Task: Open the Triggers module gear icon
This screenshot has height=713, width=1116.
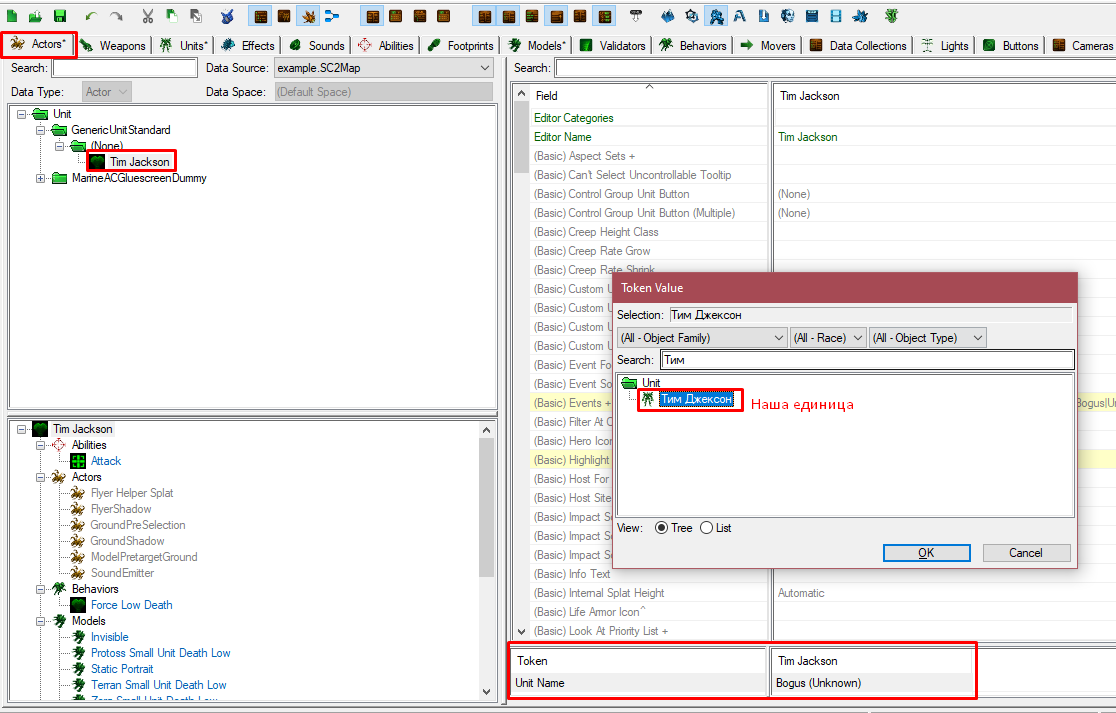Action: [x=692, y=16]
